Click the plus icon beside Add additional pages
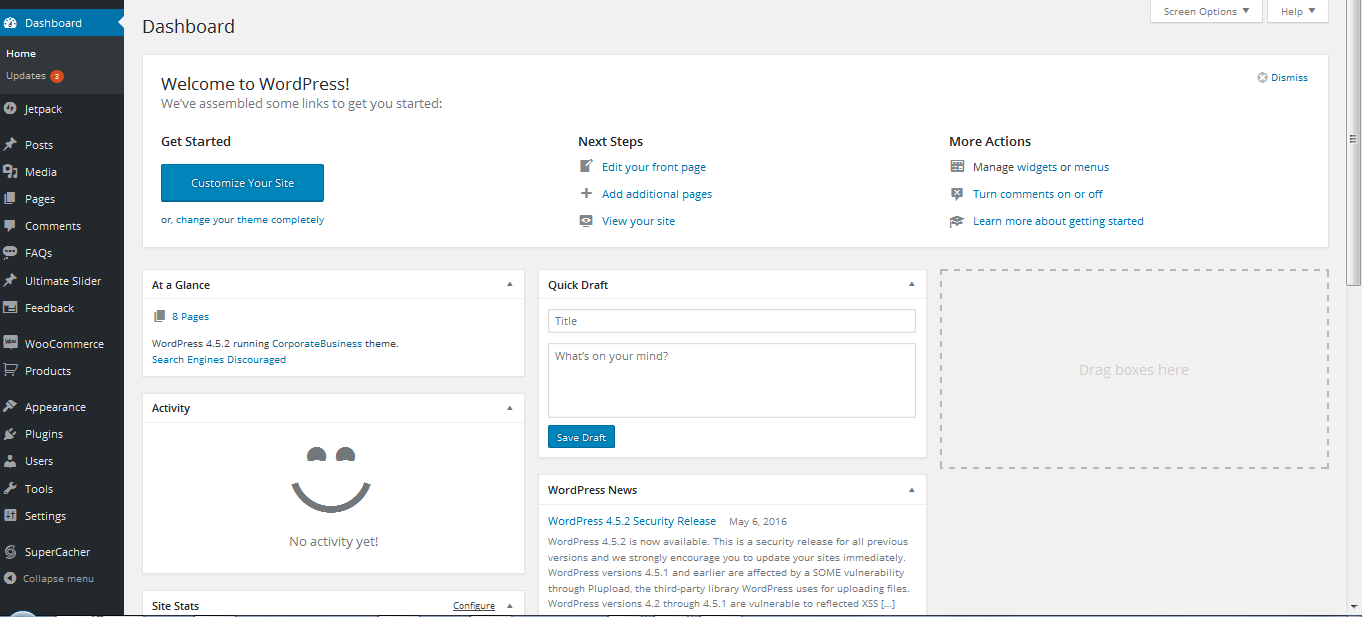Image resolution: width=1362 pixels, height=617 pixels. tap(586, 194)
